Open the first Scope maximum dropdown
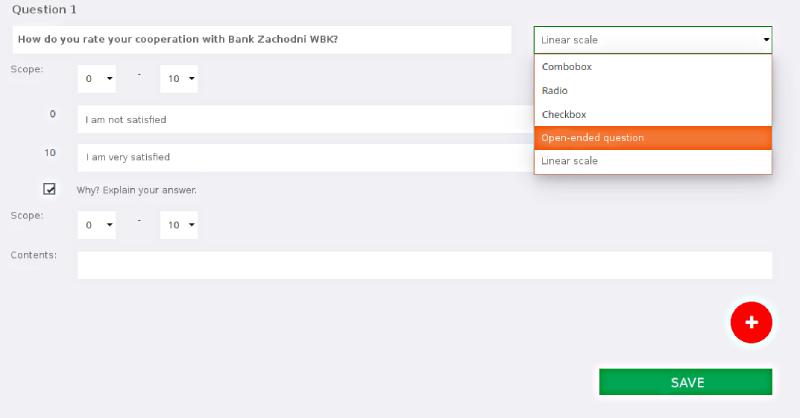This screenshot has width=800, height=418. click(x=179, y=79)
